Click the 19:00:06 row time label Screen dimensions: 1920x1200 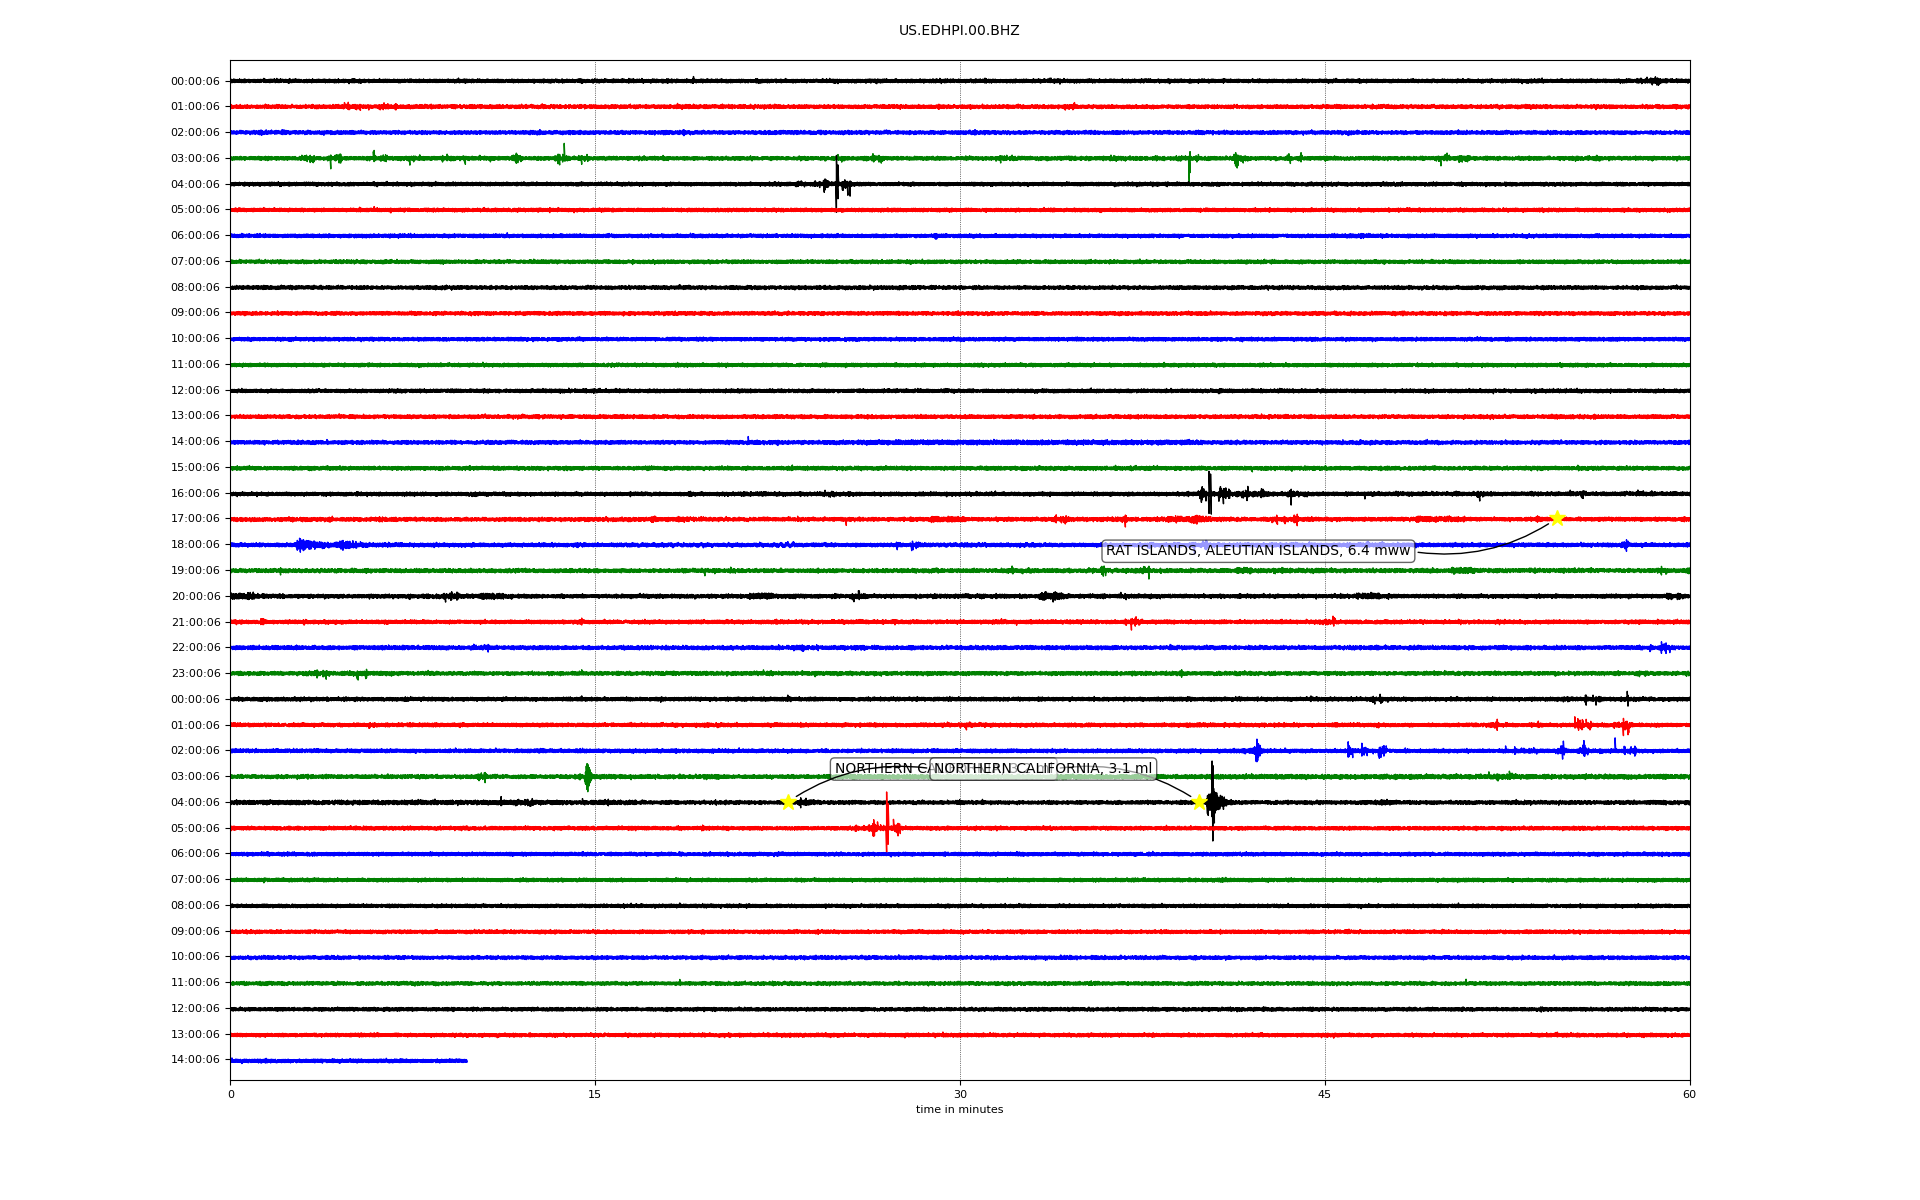195,571
